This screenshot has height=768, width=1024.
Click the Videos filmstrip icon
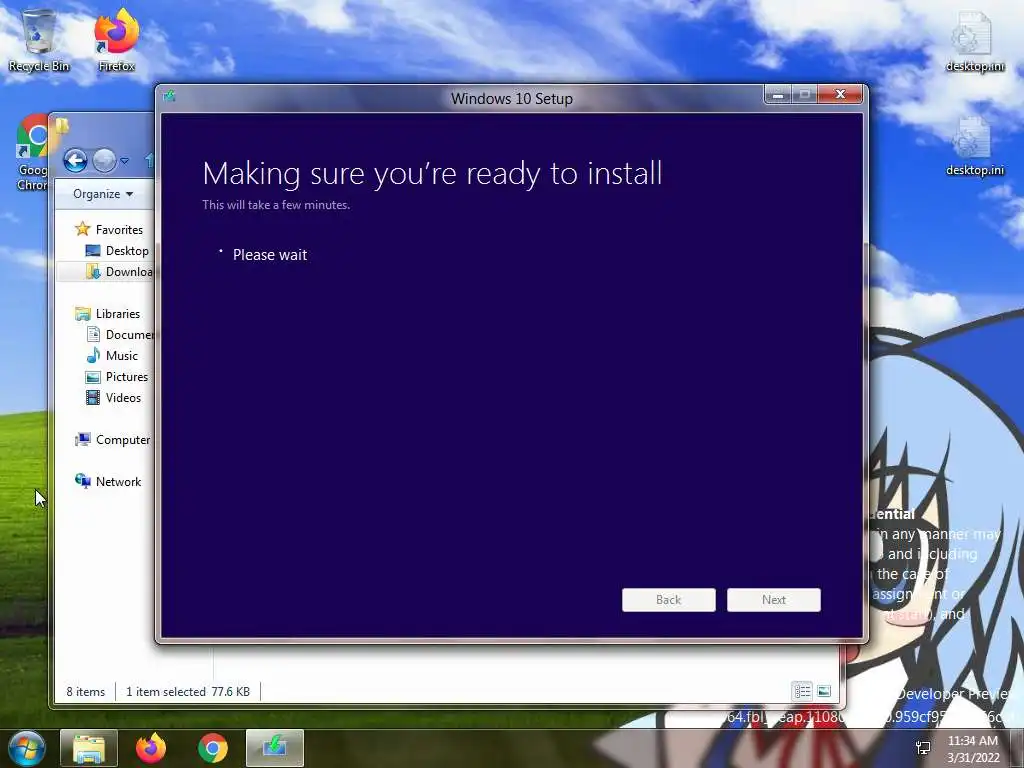(93, 398)
